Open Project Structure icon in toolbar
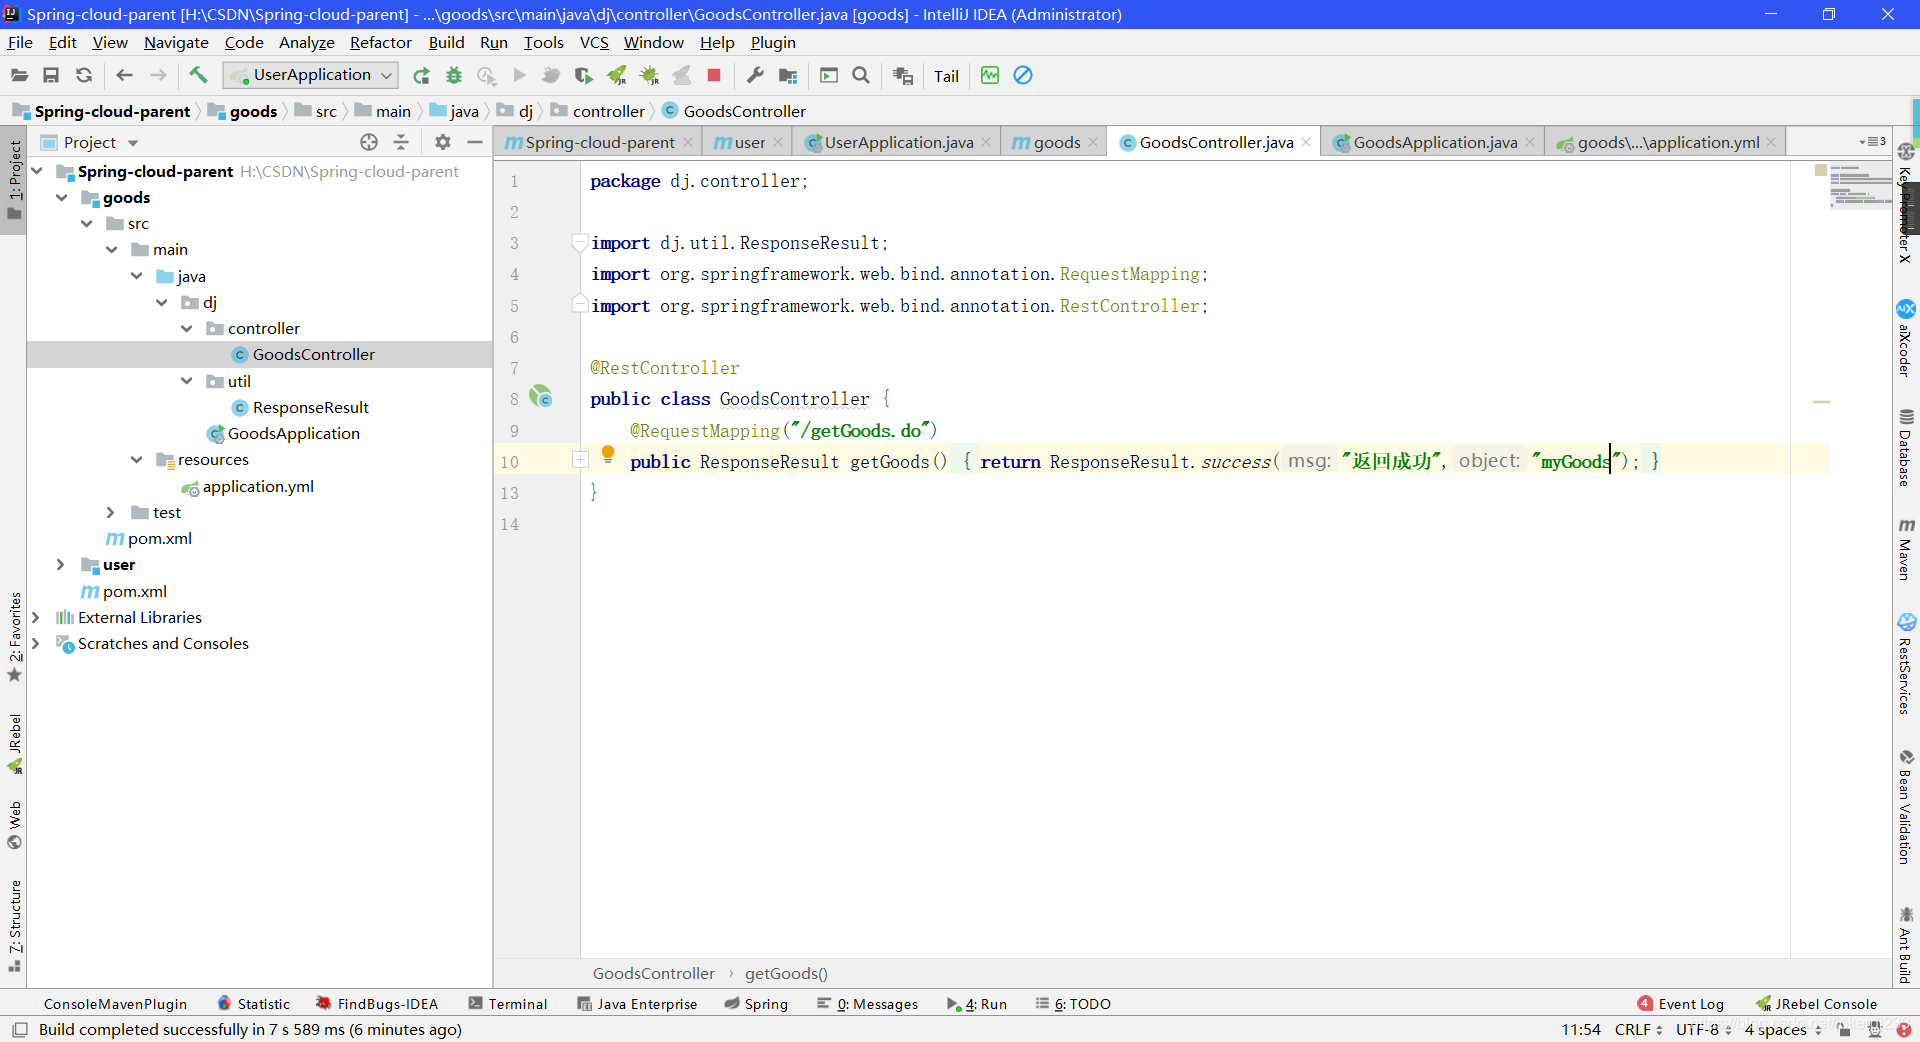Viewport: 1920px width, 1042px height. coord(788,75)
